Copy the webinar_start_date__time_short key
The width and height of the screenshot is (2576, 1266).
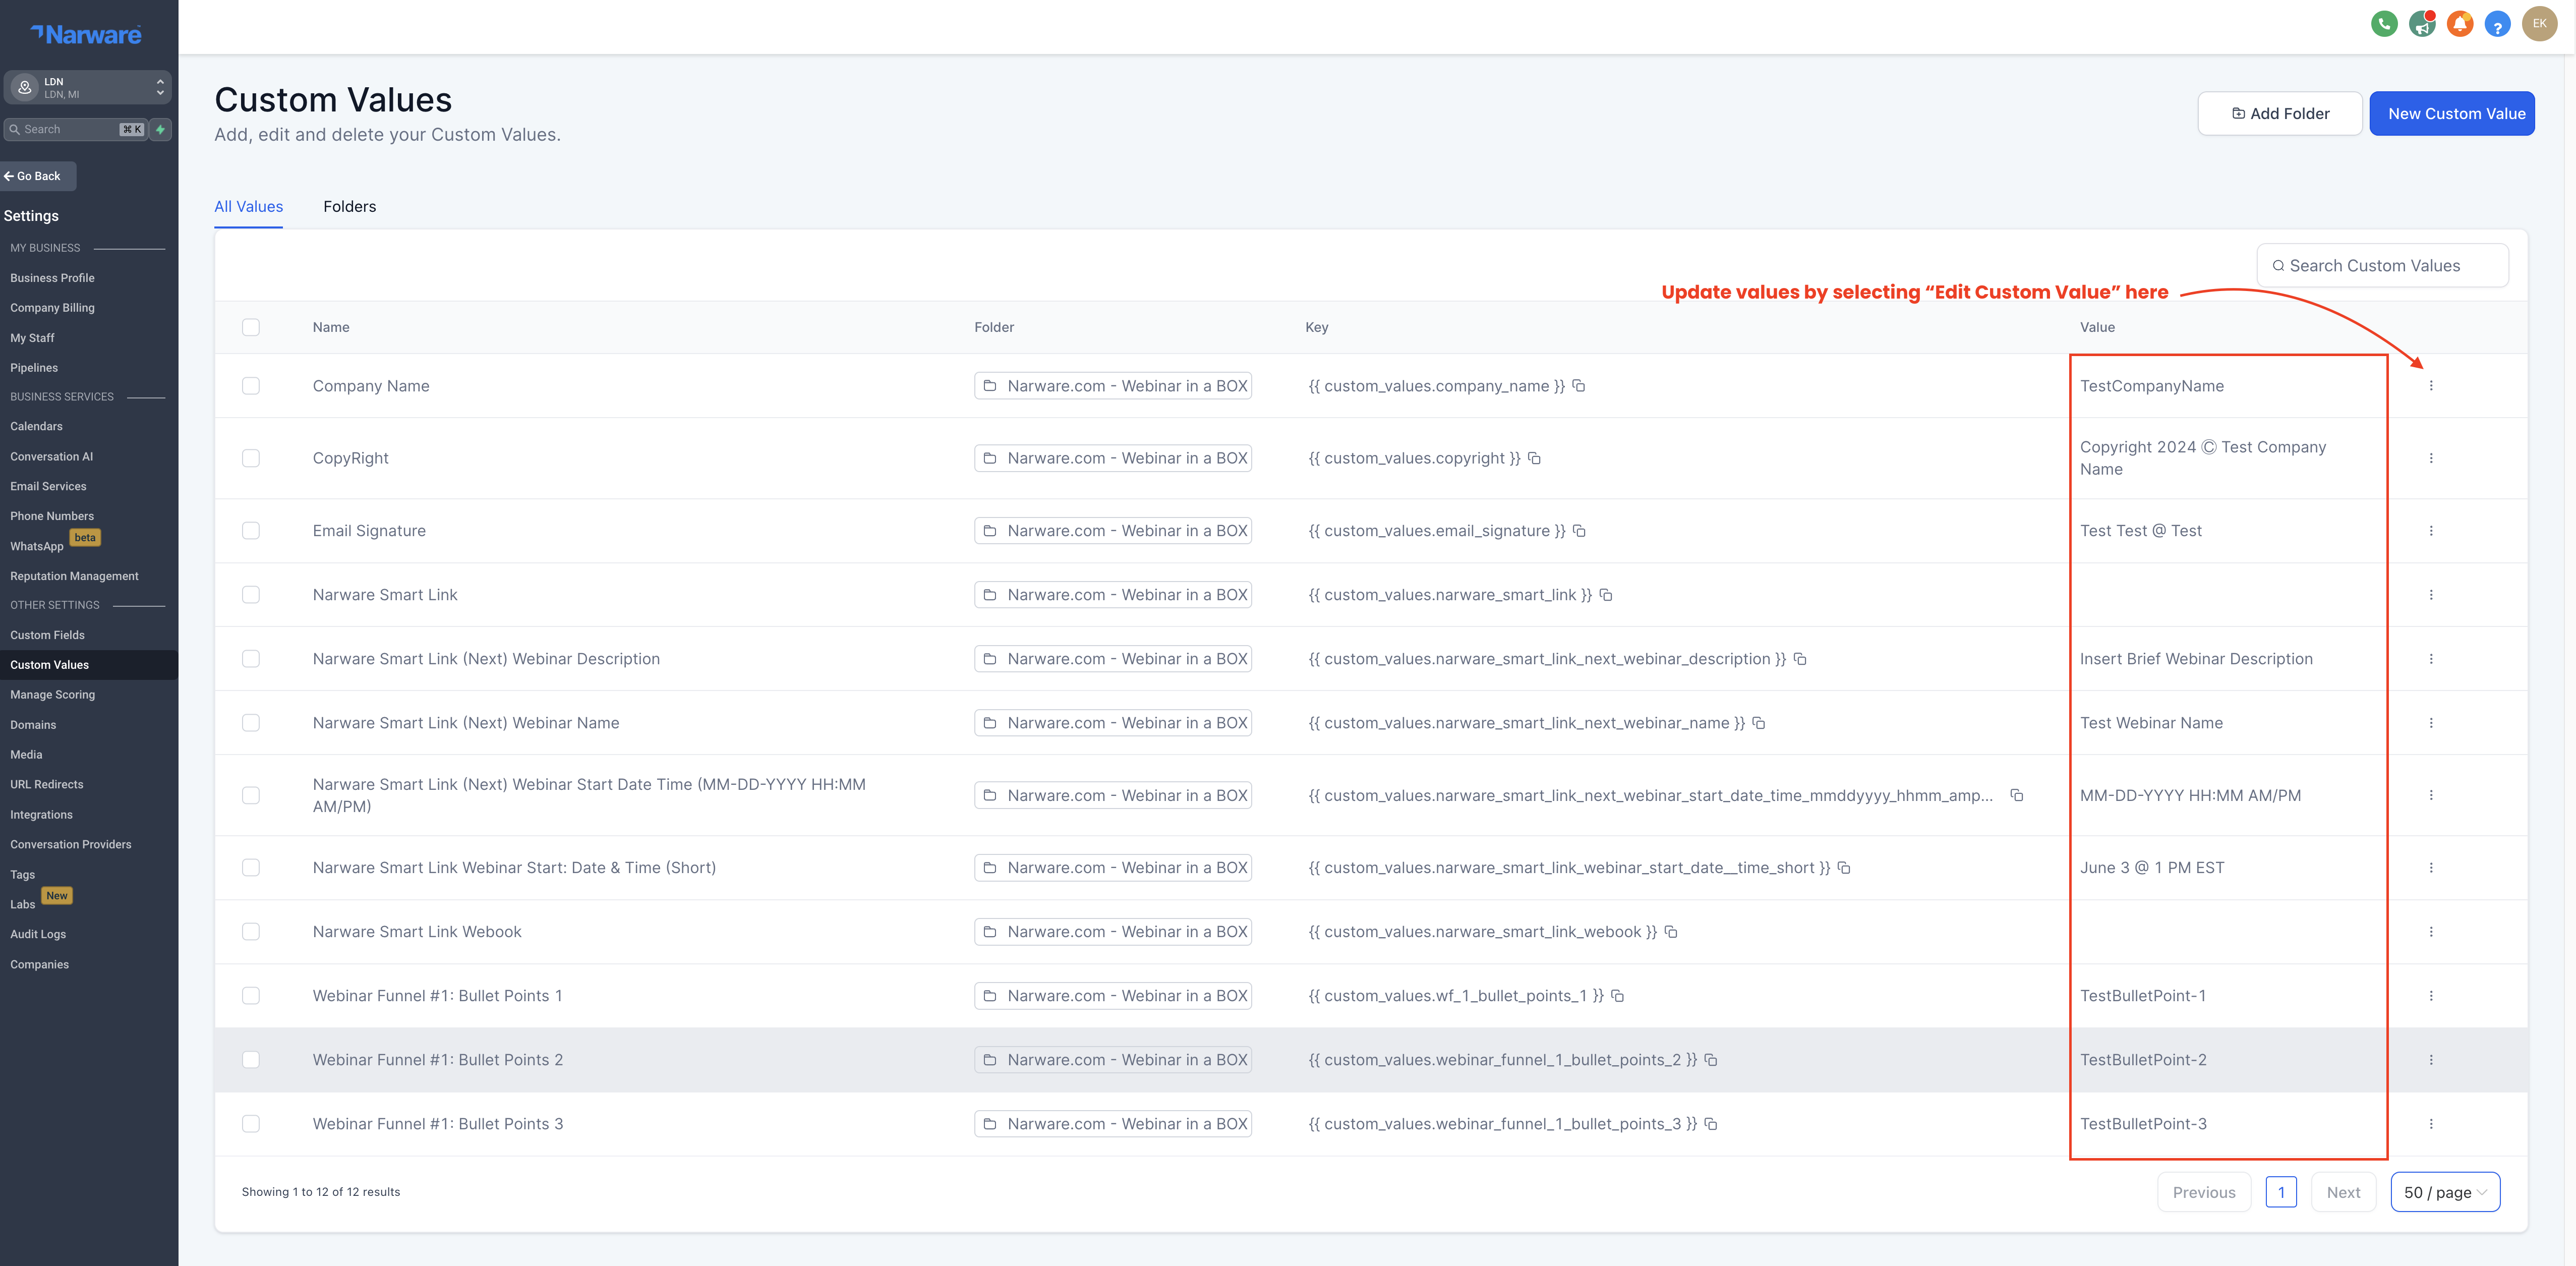pyautogui.click(x=1843, y=868)
